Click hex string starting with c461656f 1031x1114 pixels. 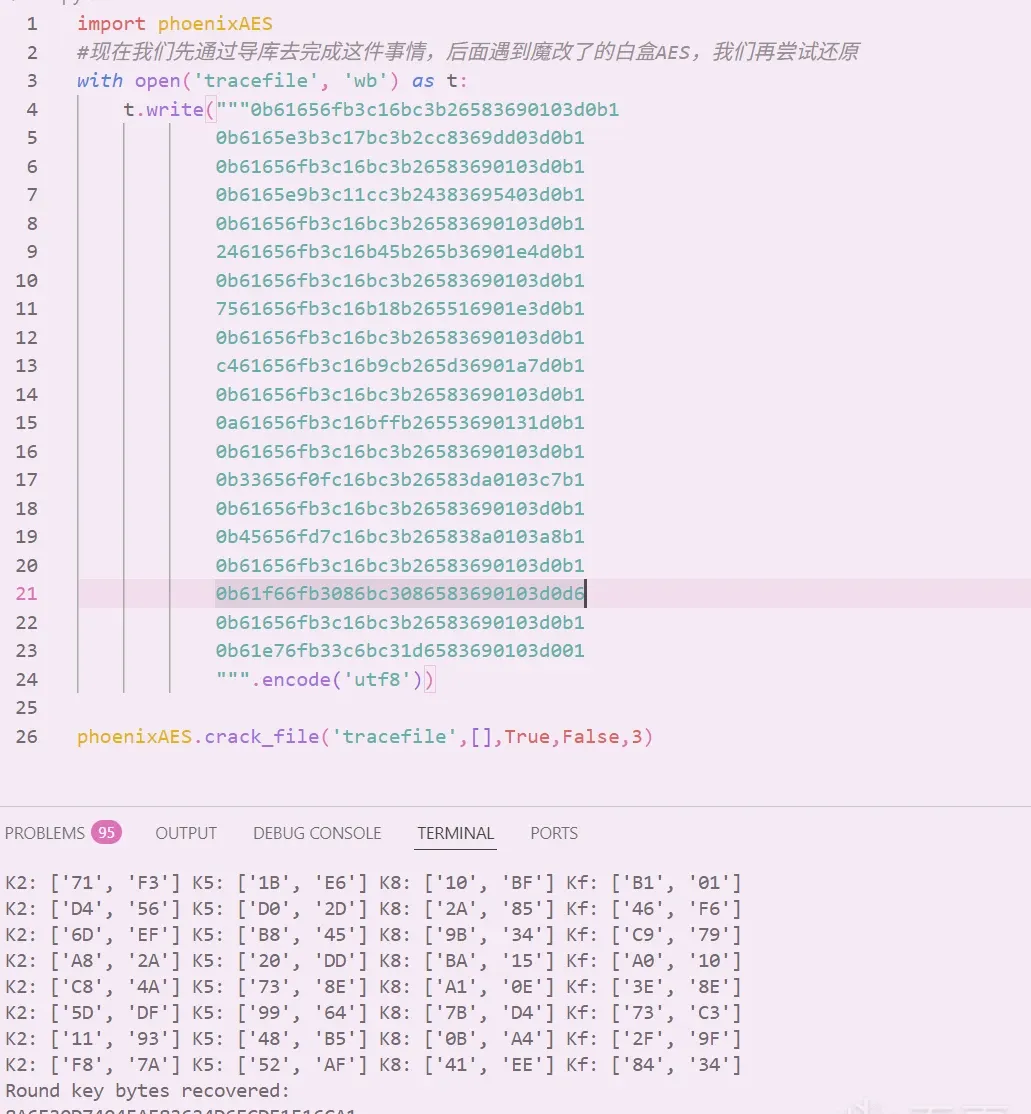400,365
